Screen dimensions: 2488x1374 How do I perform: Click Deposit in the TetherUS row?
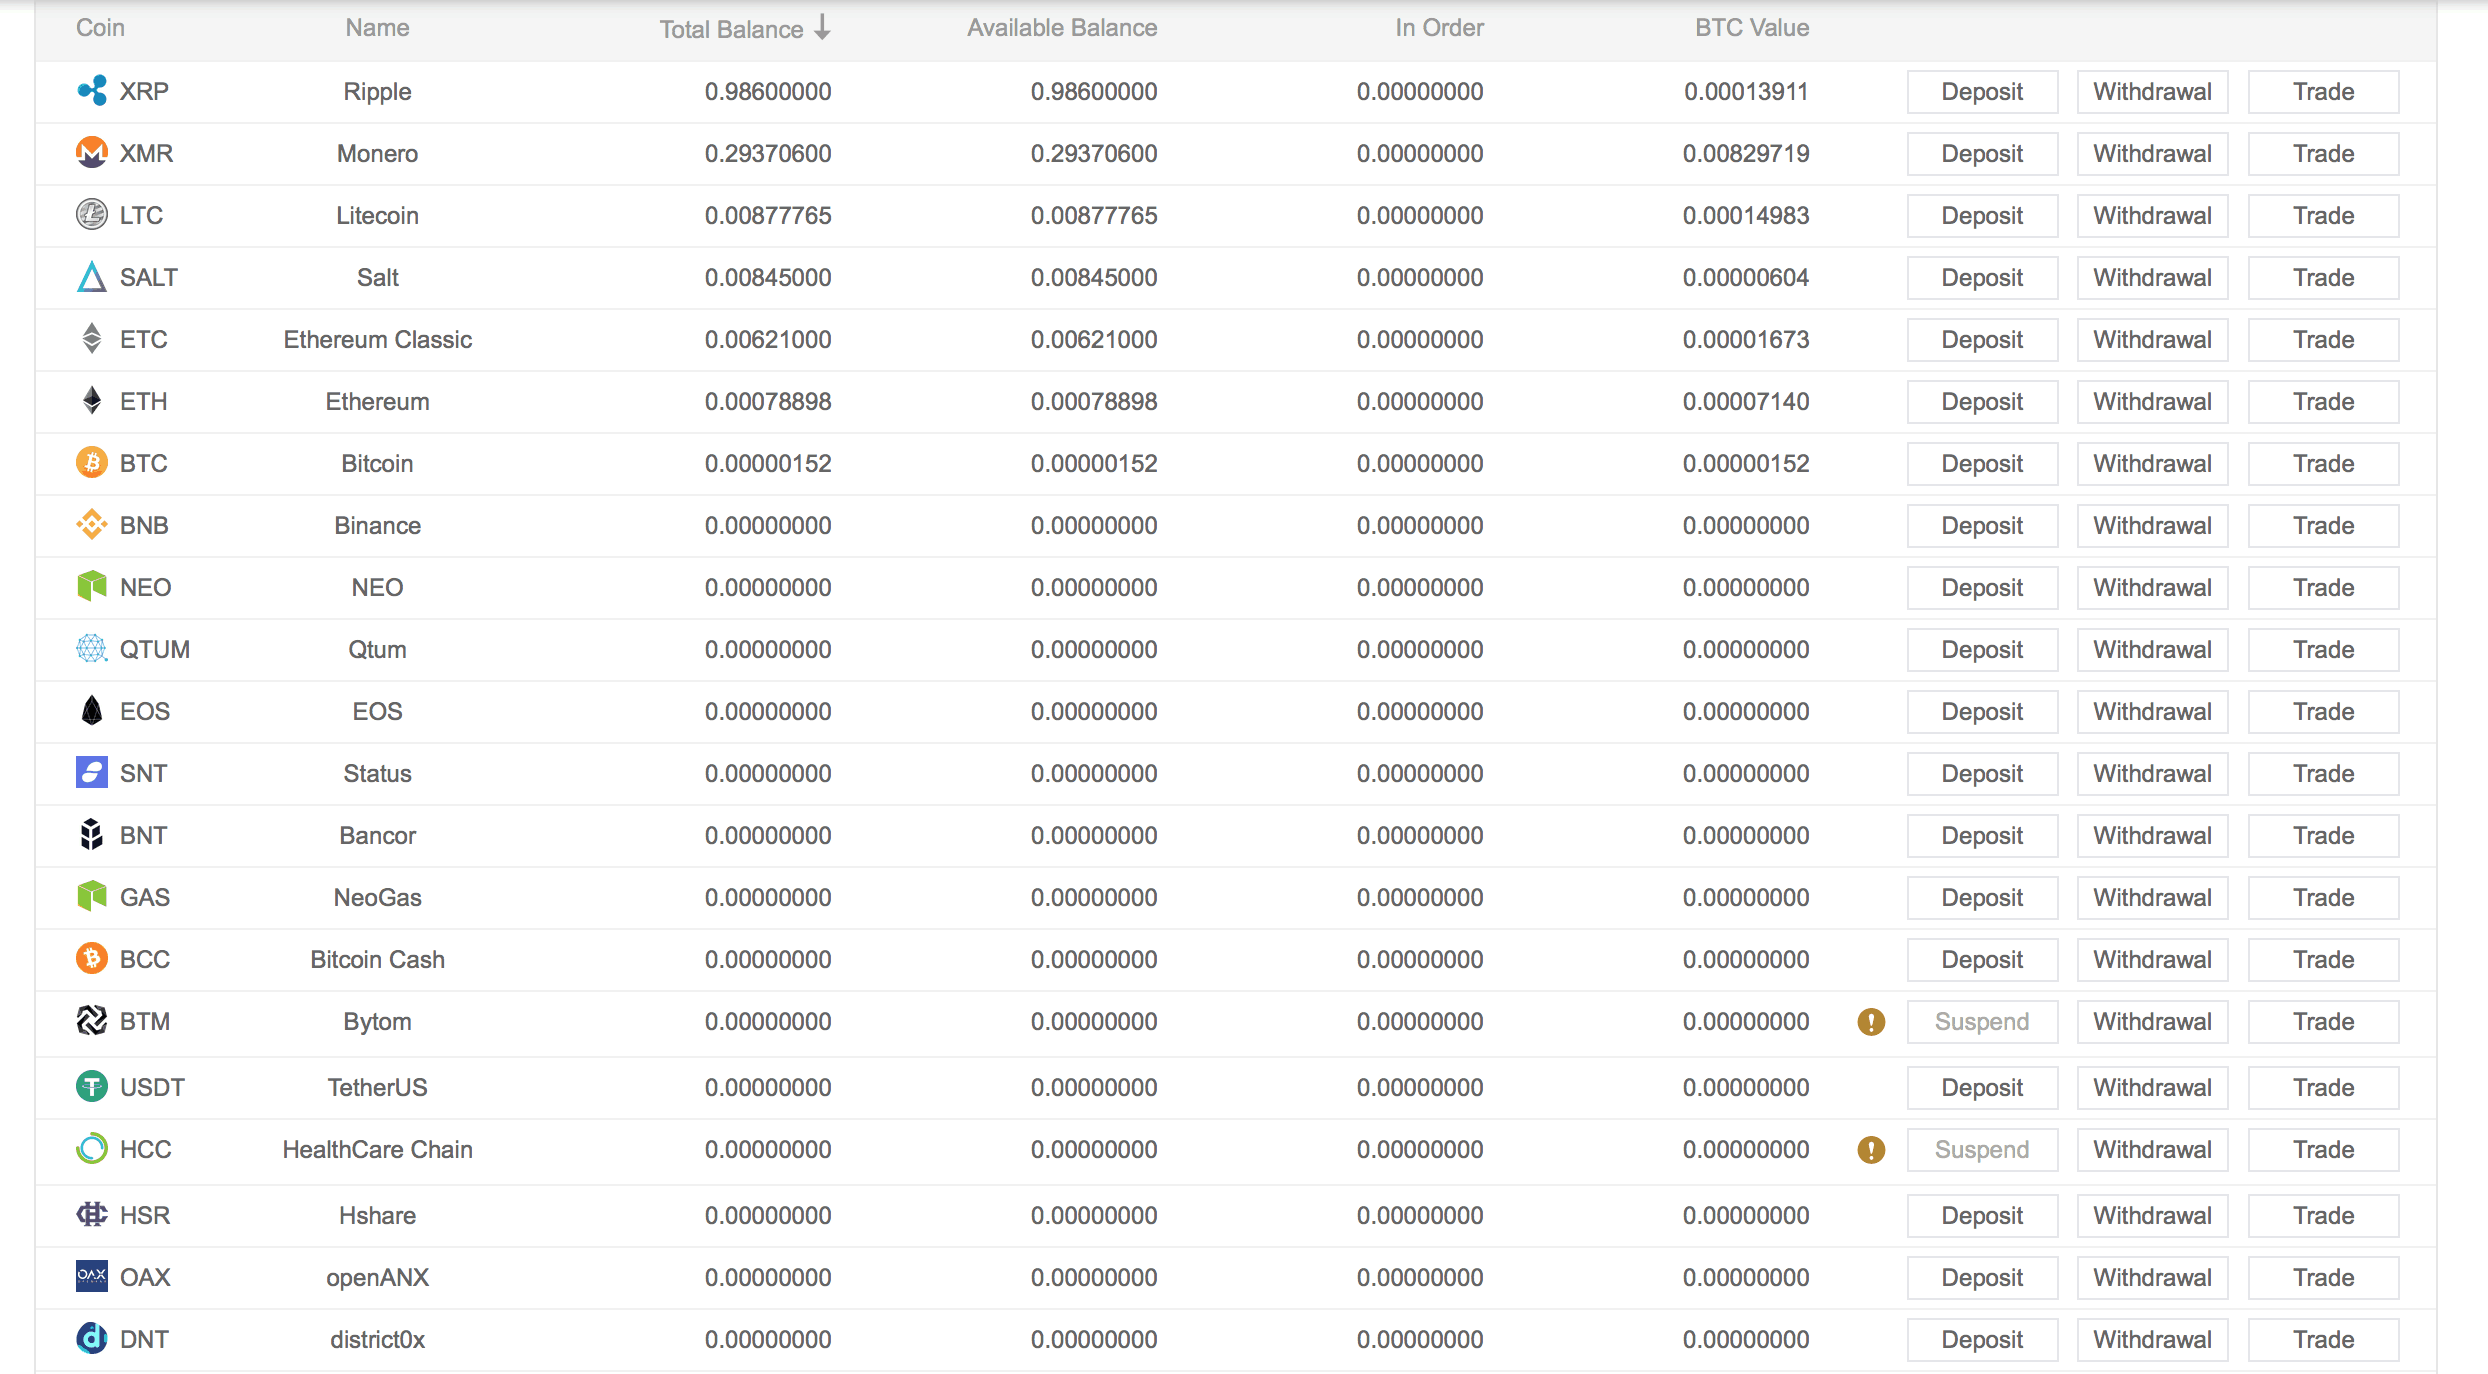click(x=1982, y=1088)
